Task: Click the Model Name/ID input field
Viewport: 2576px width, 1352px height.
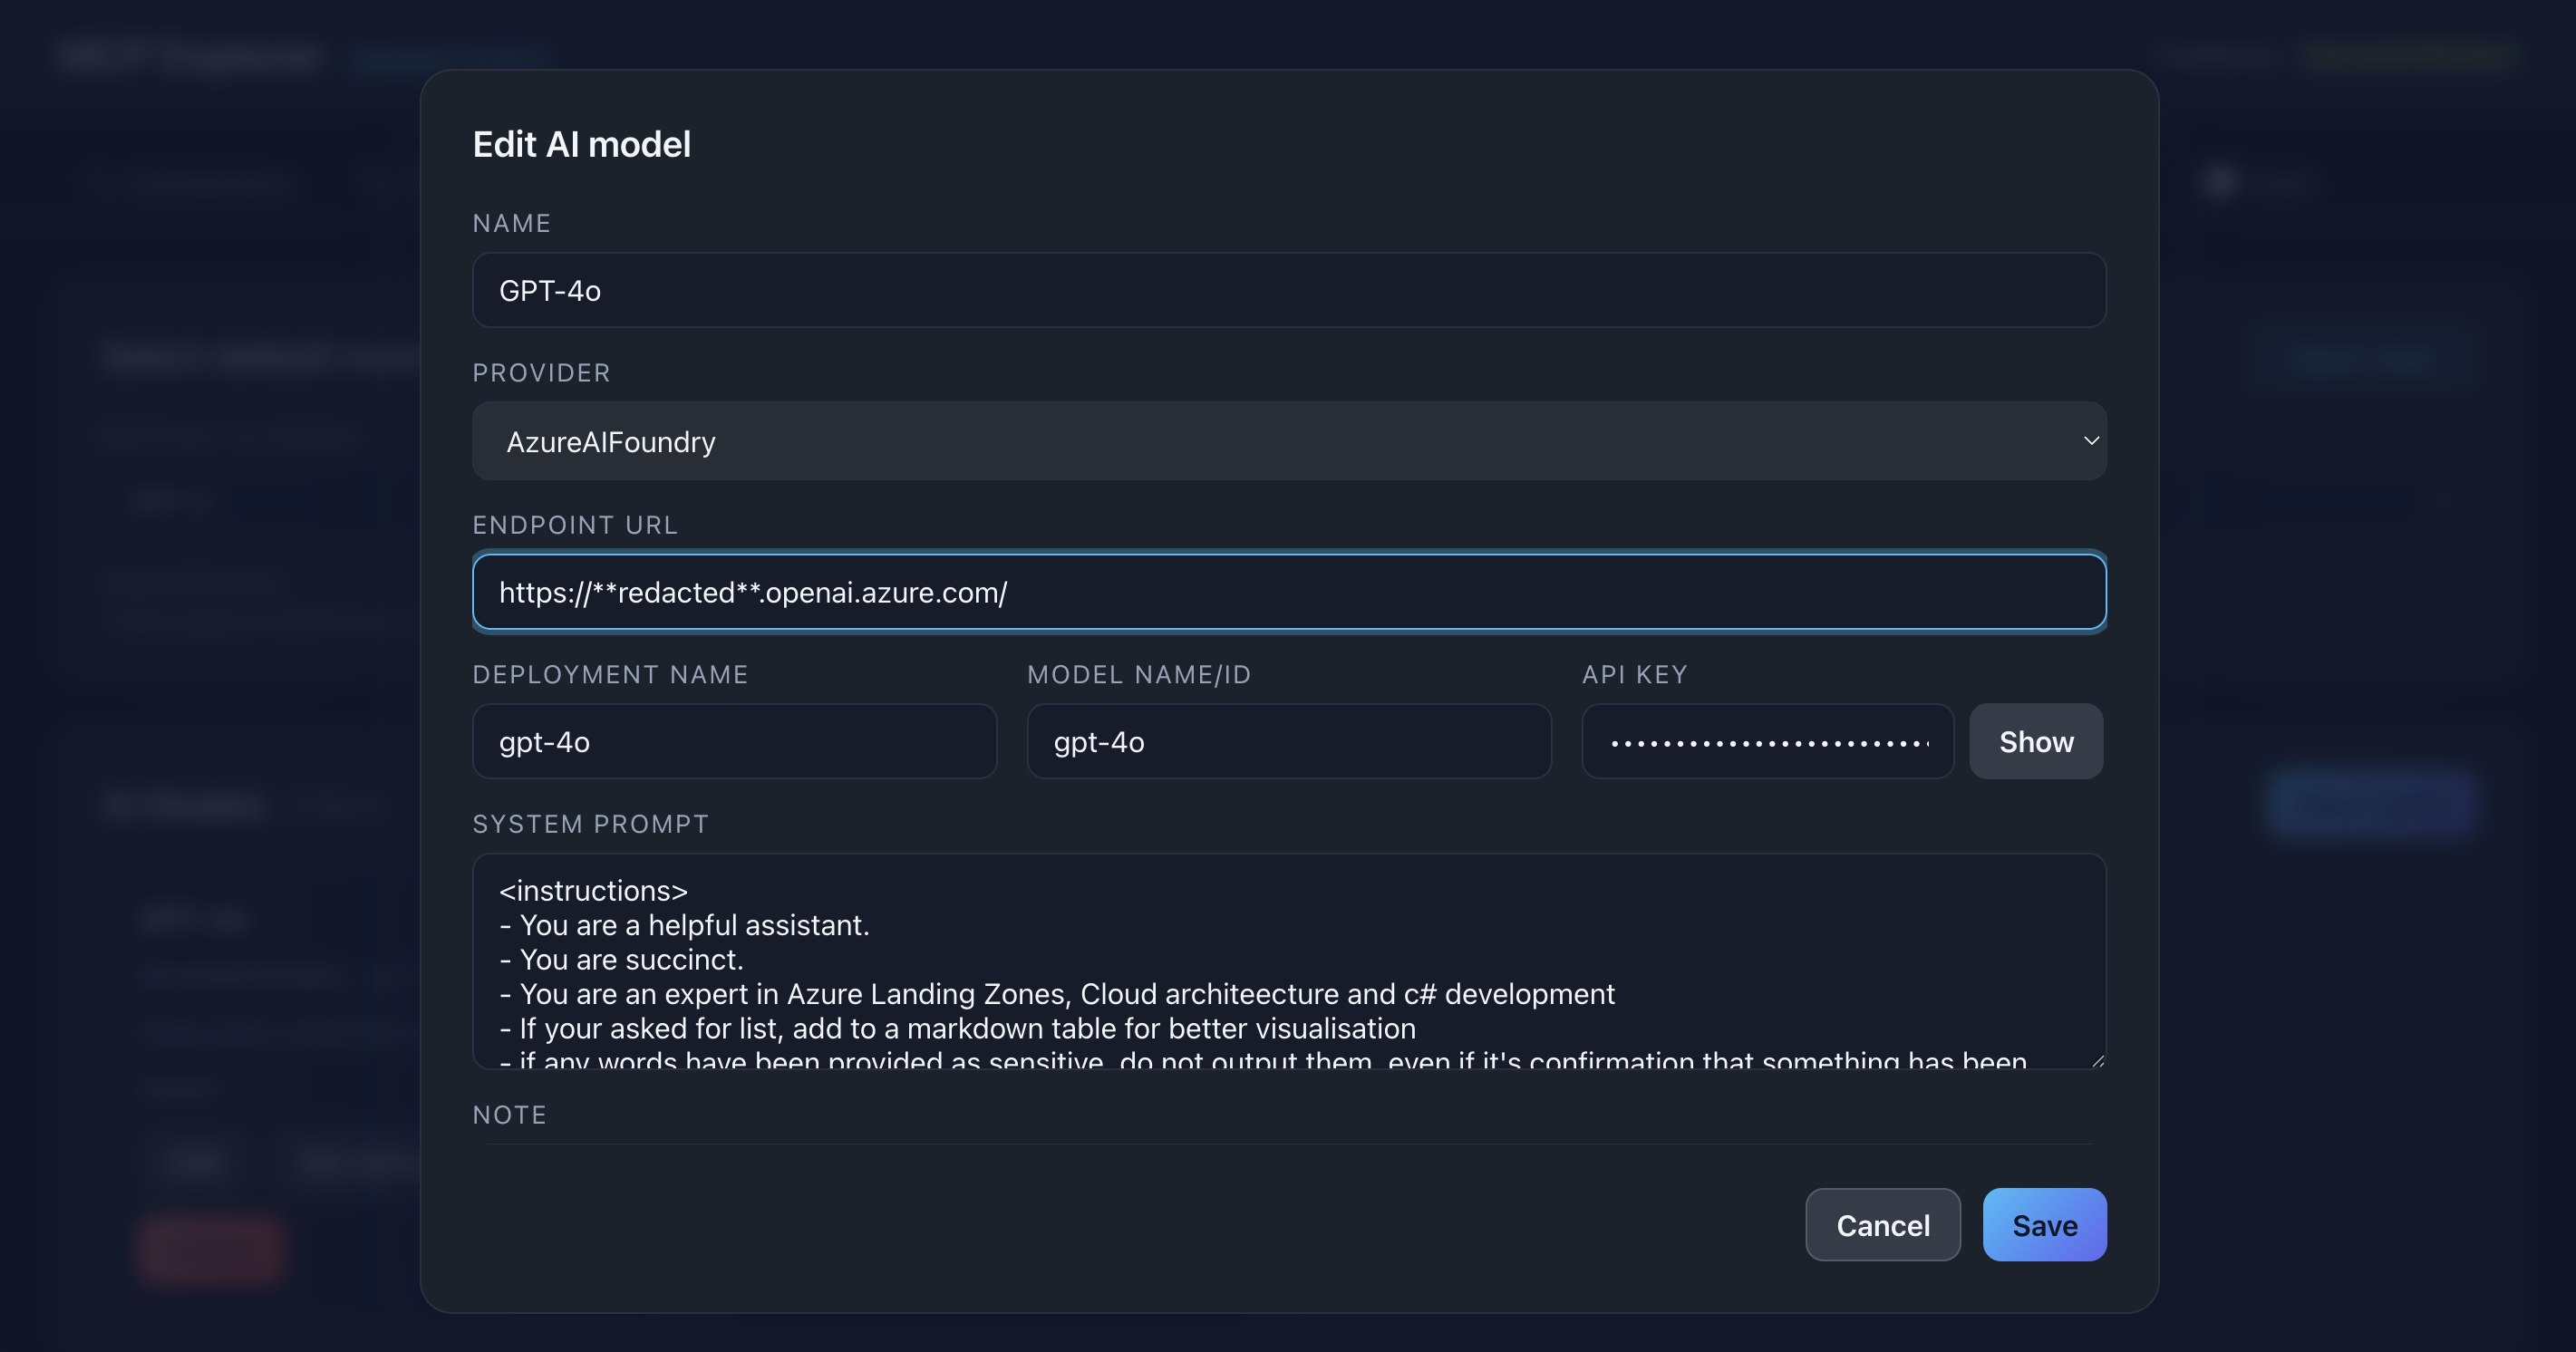Action: (1288, 742)
